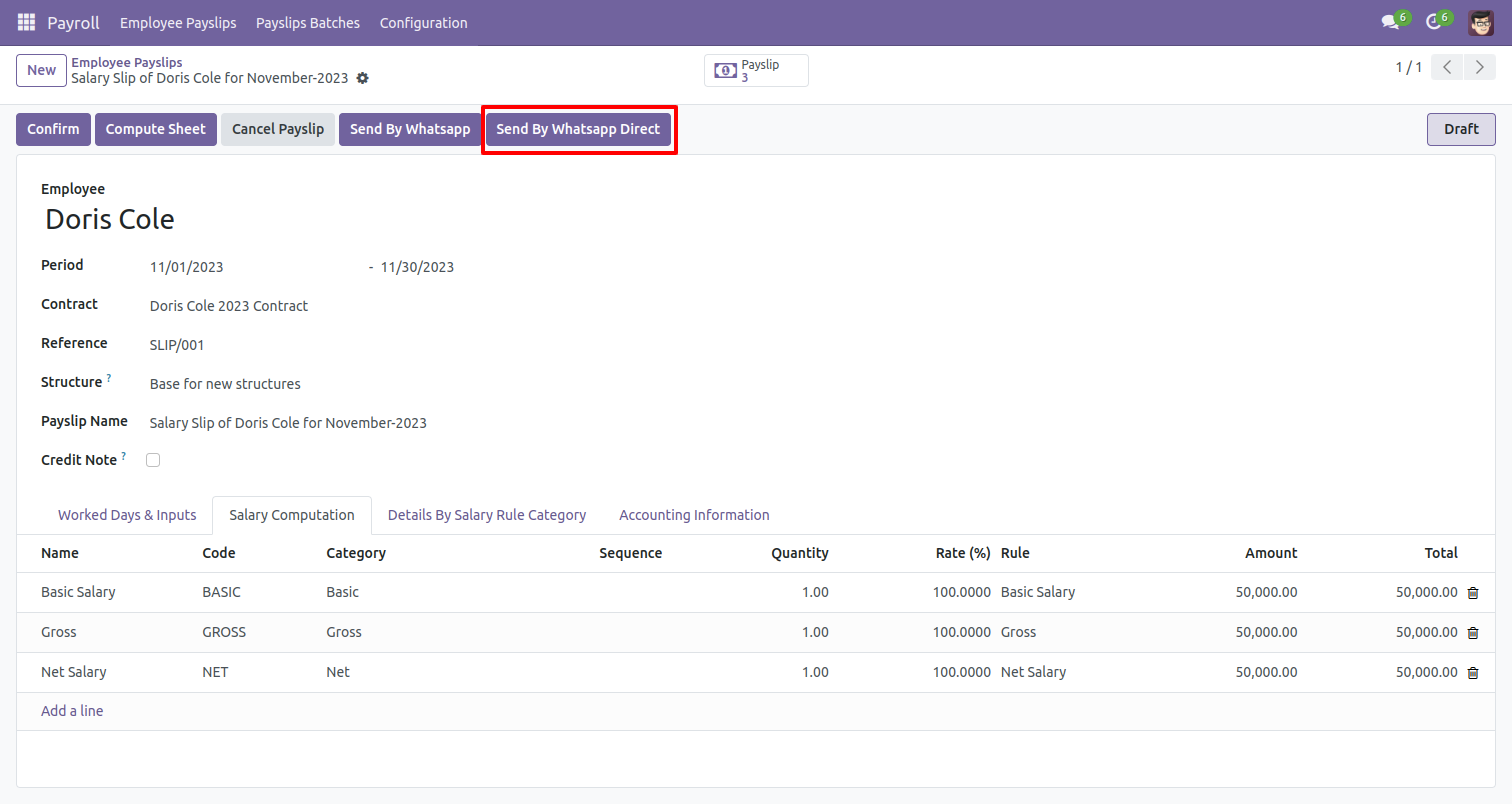Viewport: 1512px width, 804px height.
Task: Switch to Accounting Information tab
Action: pyautogui.click(x=694, y=515)
